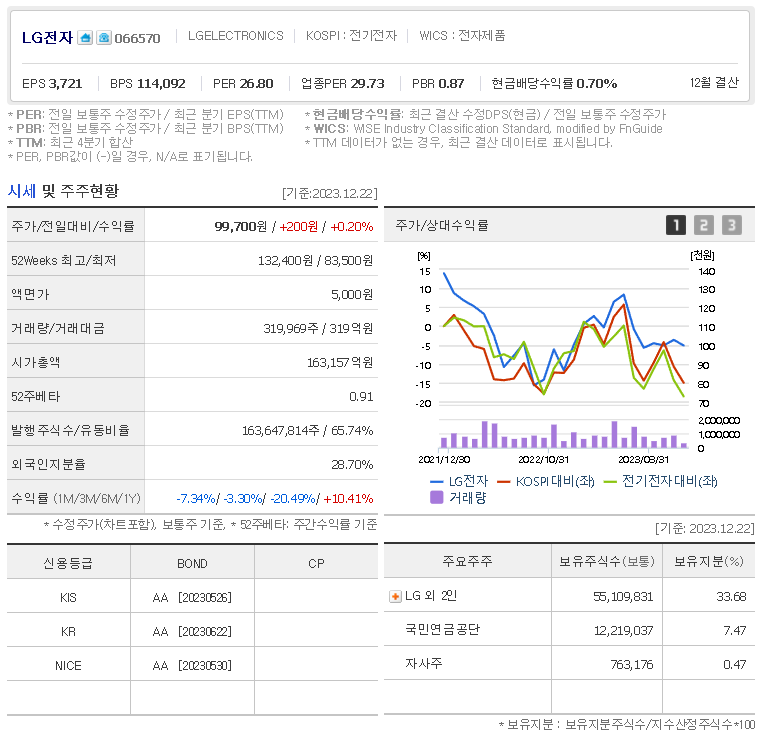Click the 52Weeks 최고/최저 row label

tap(64, 260)
